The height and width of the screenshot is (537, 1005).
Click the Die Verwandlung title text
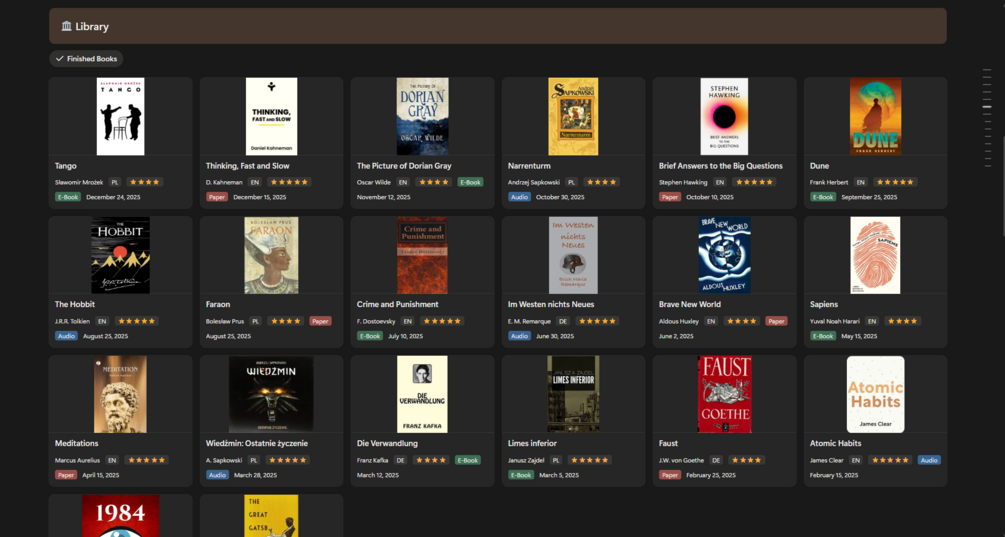click(387, 443)
